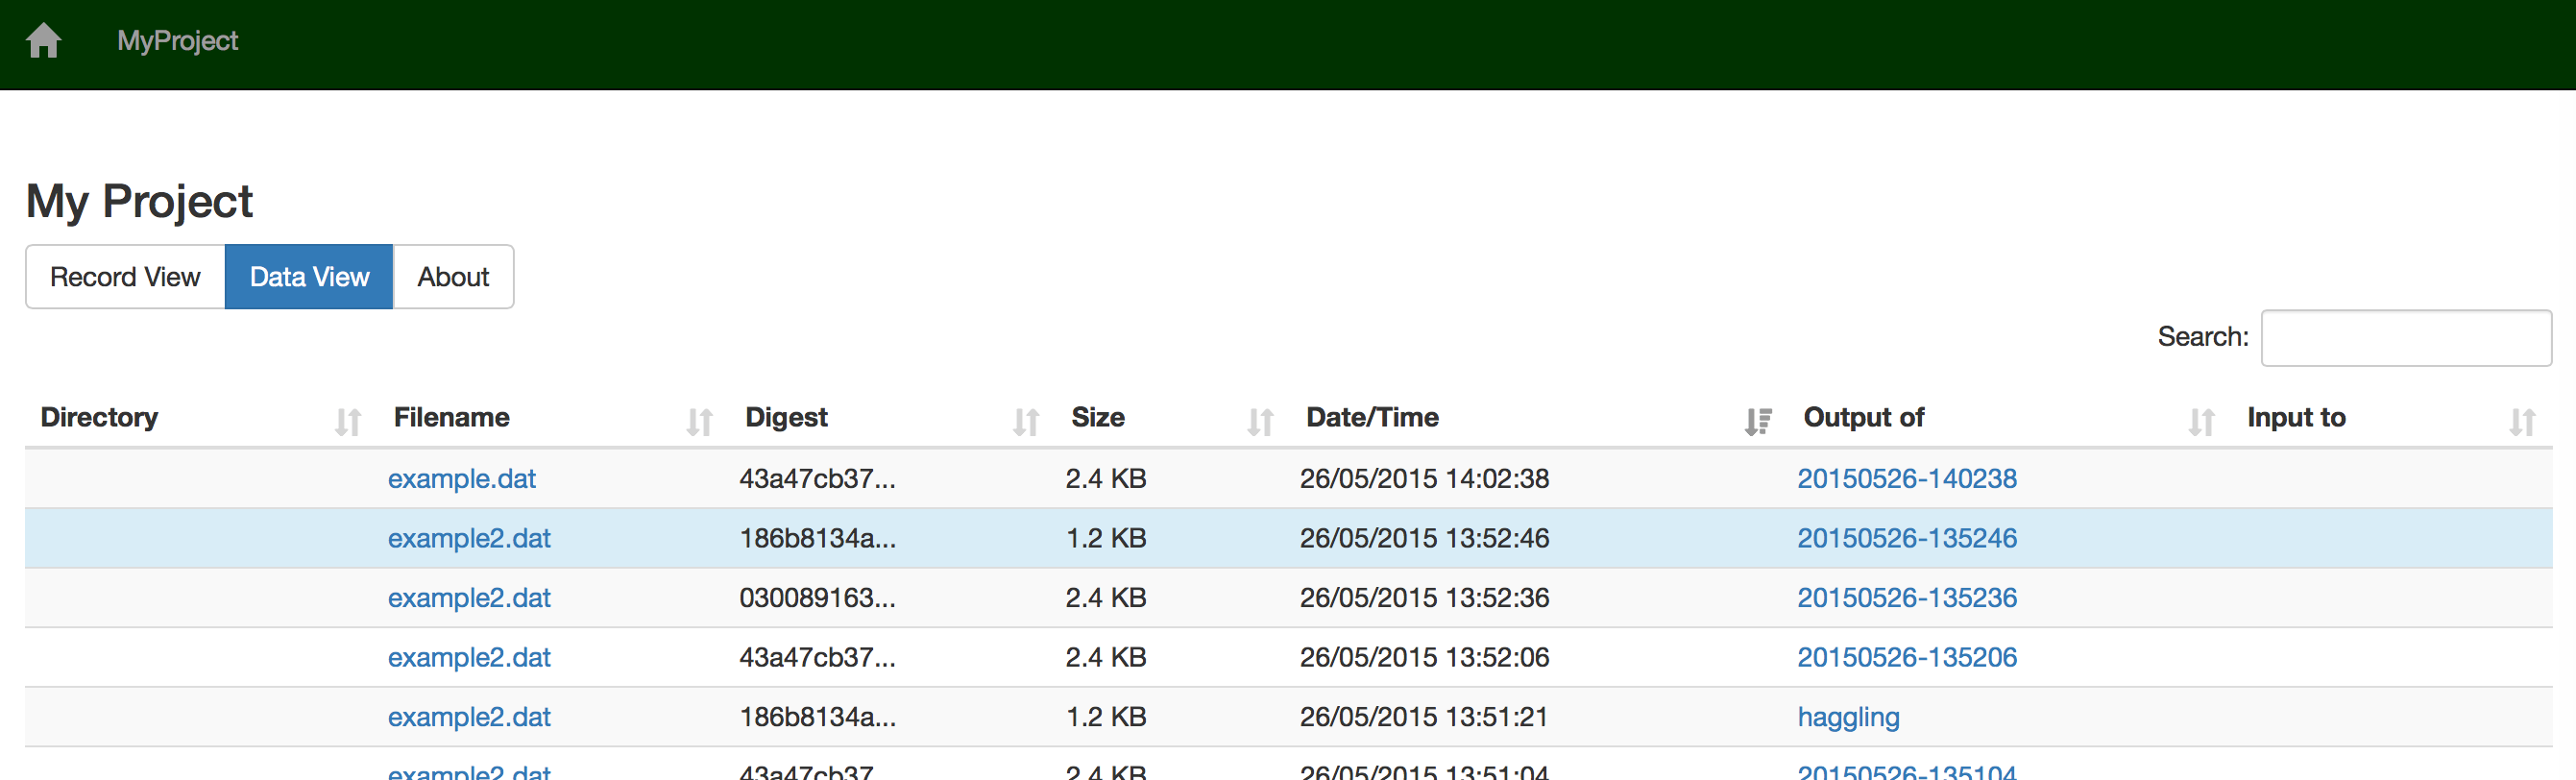
Task: Sort table by Filename column arrows
Action: 700,422
